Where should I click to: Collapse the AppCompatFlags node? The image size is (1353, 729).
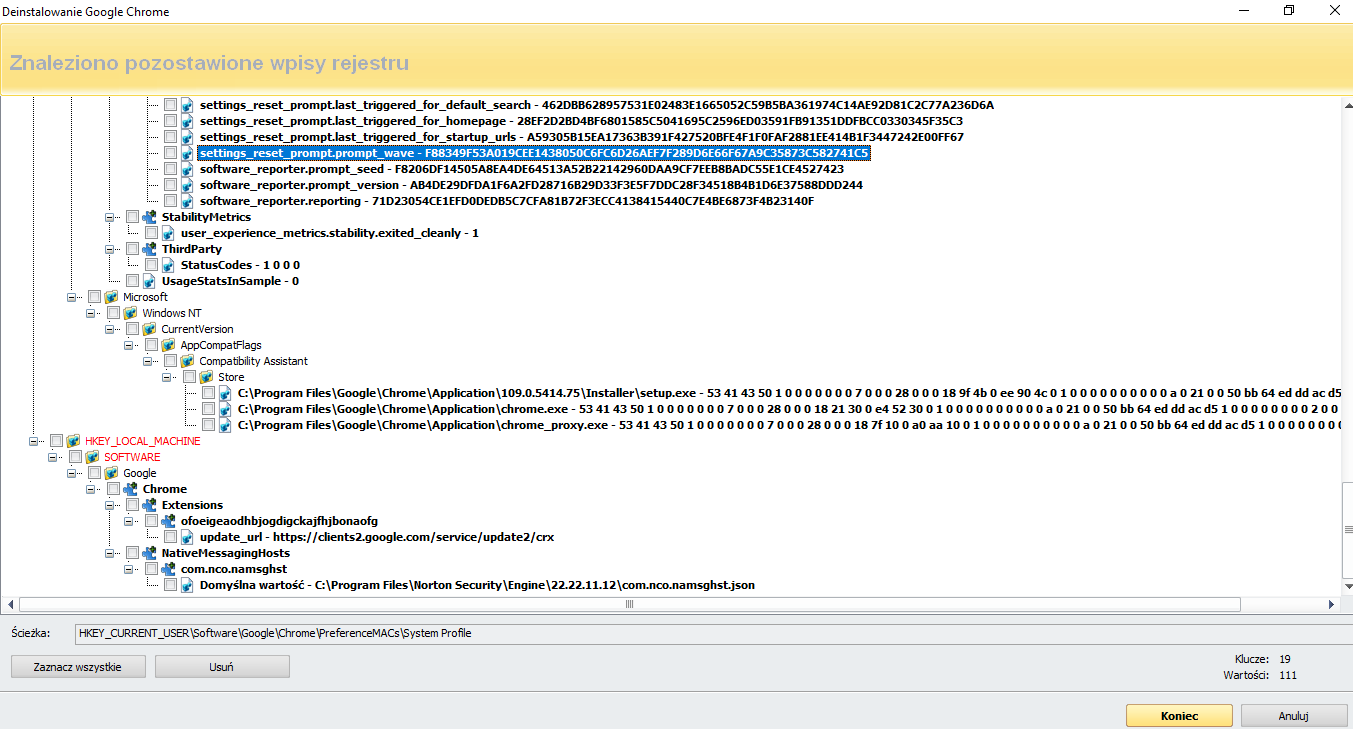[x=129, y=345]
